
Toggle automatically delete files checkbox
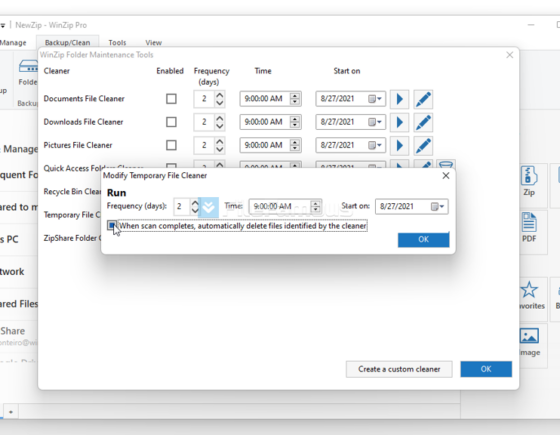pyautogui.click(x=112, y=226)
